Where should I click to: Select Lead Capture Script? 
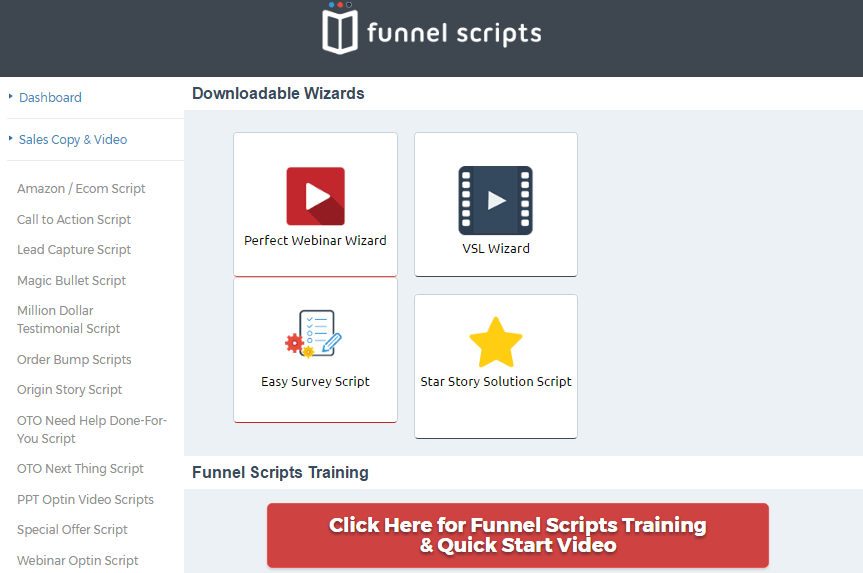point(74,250)
